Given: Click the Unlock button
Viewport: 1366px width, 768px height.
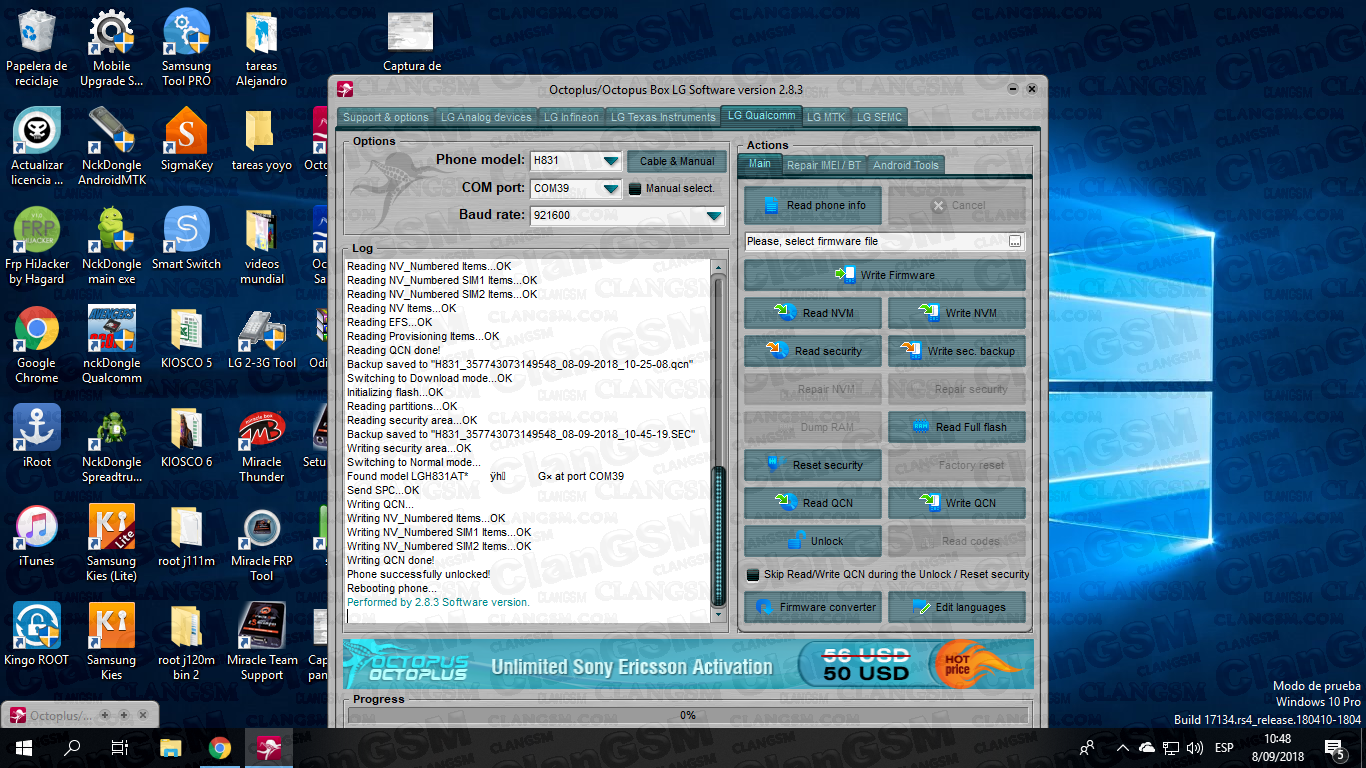Looking at the screenshot, I should pos(813,541).
